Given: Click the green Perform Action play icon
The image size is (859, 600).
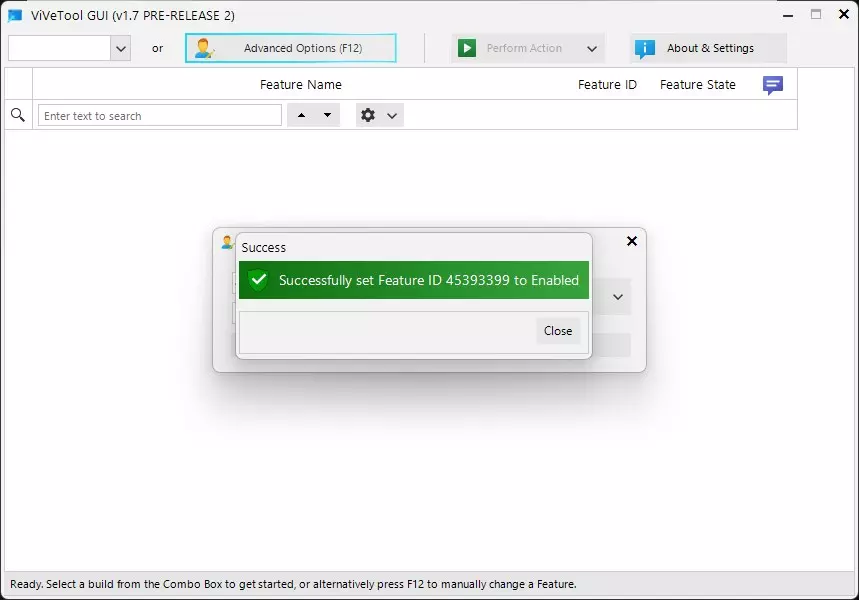Looking at the screenshot, I should click(467, 48).
